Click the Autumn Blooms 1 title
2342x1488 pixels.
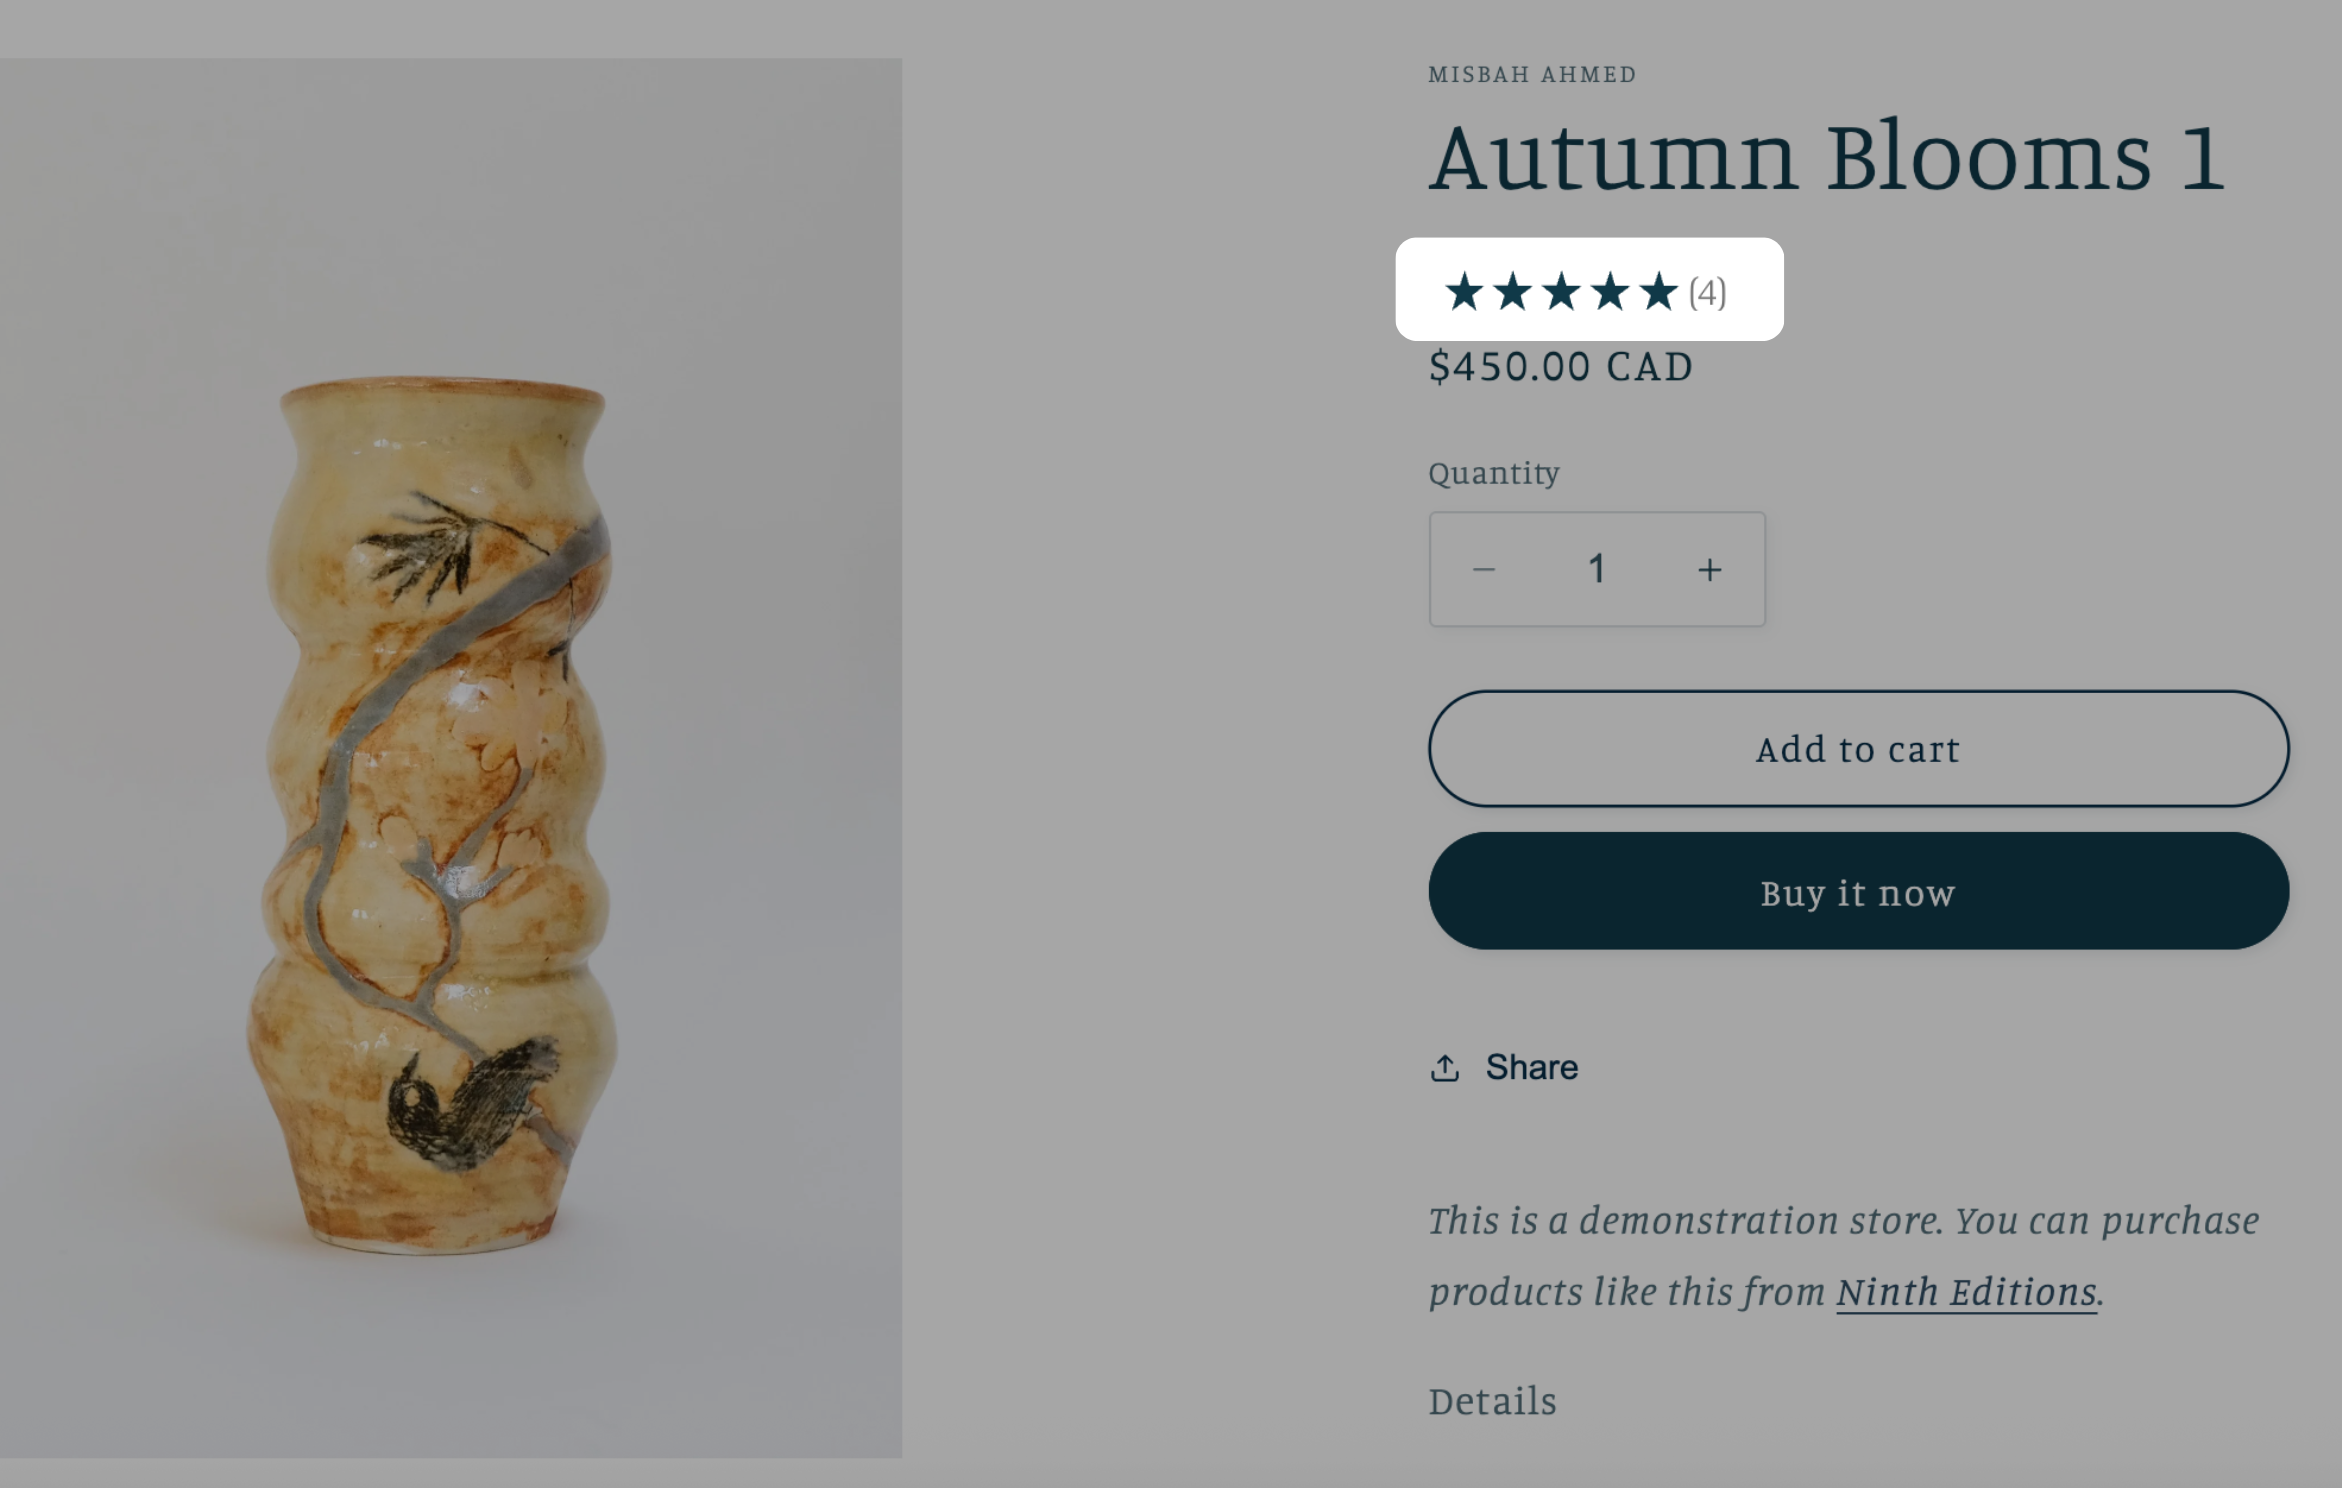pyautogui.click(x=1827, y=157)
